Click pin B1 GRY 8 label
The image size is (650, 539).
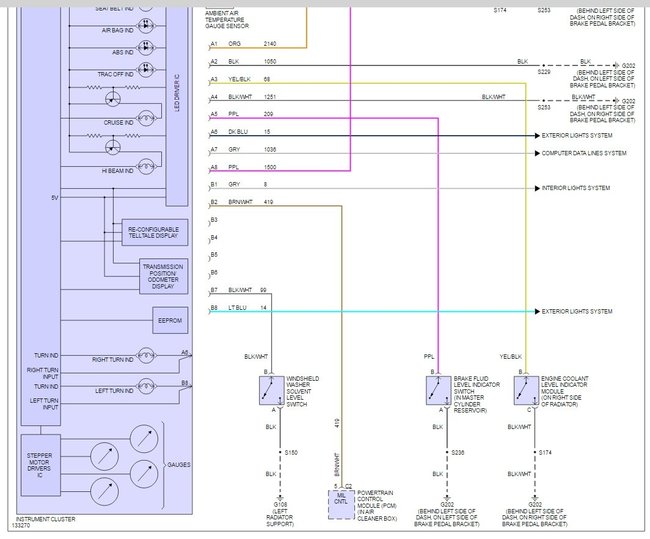tap(238, 184)
